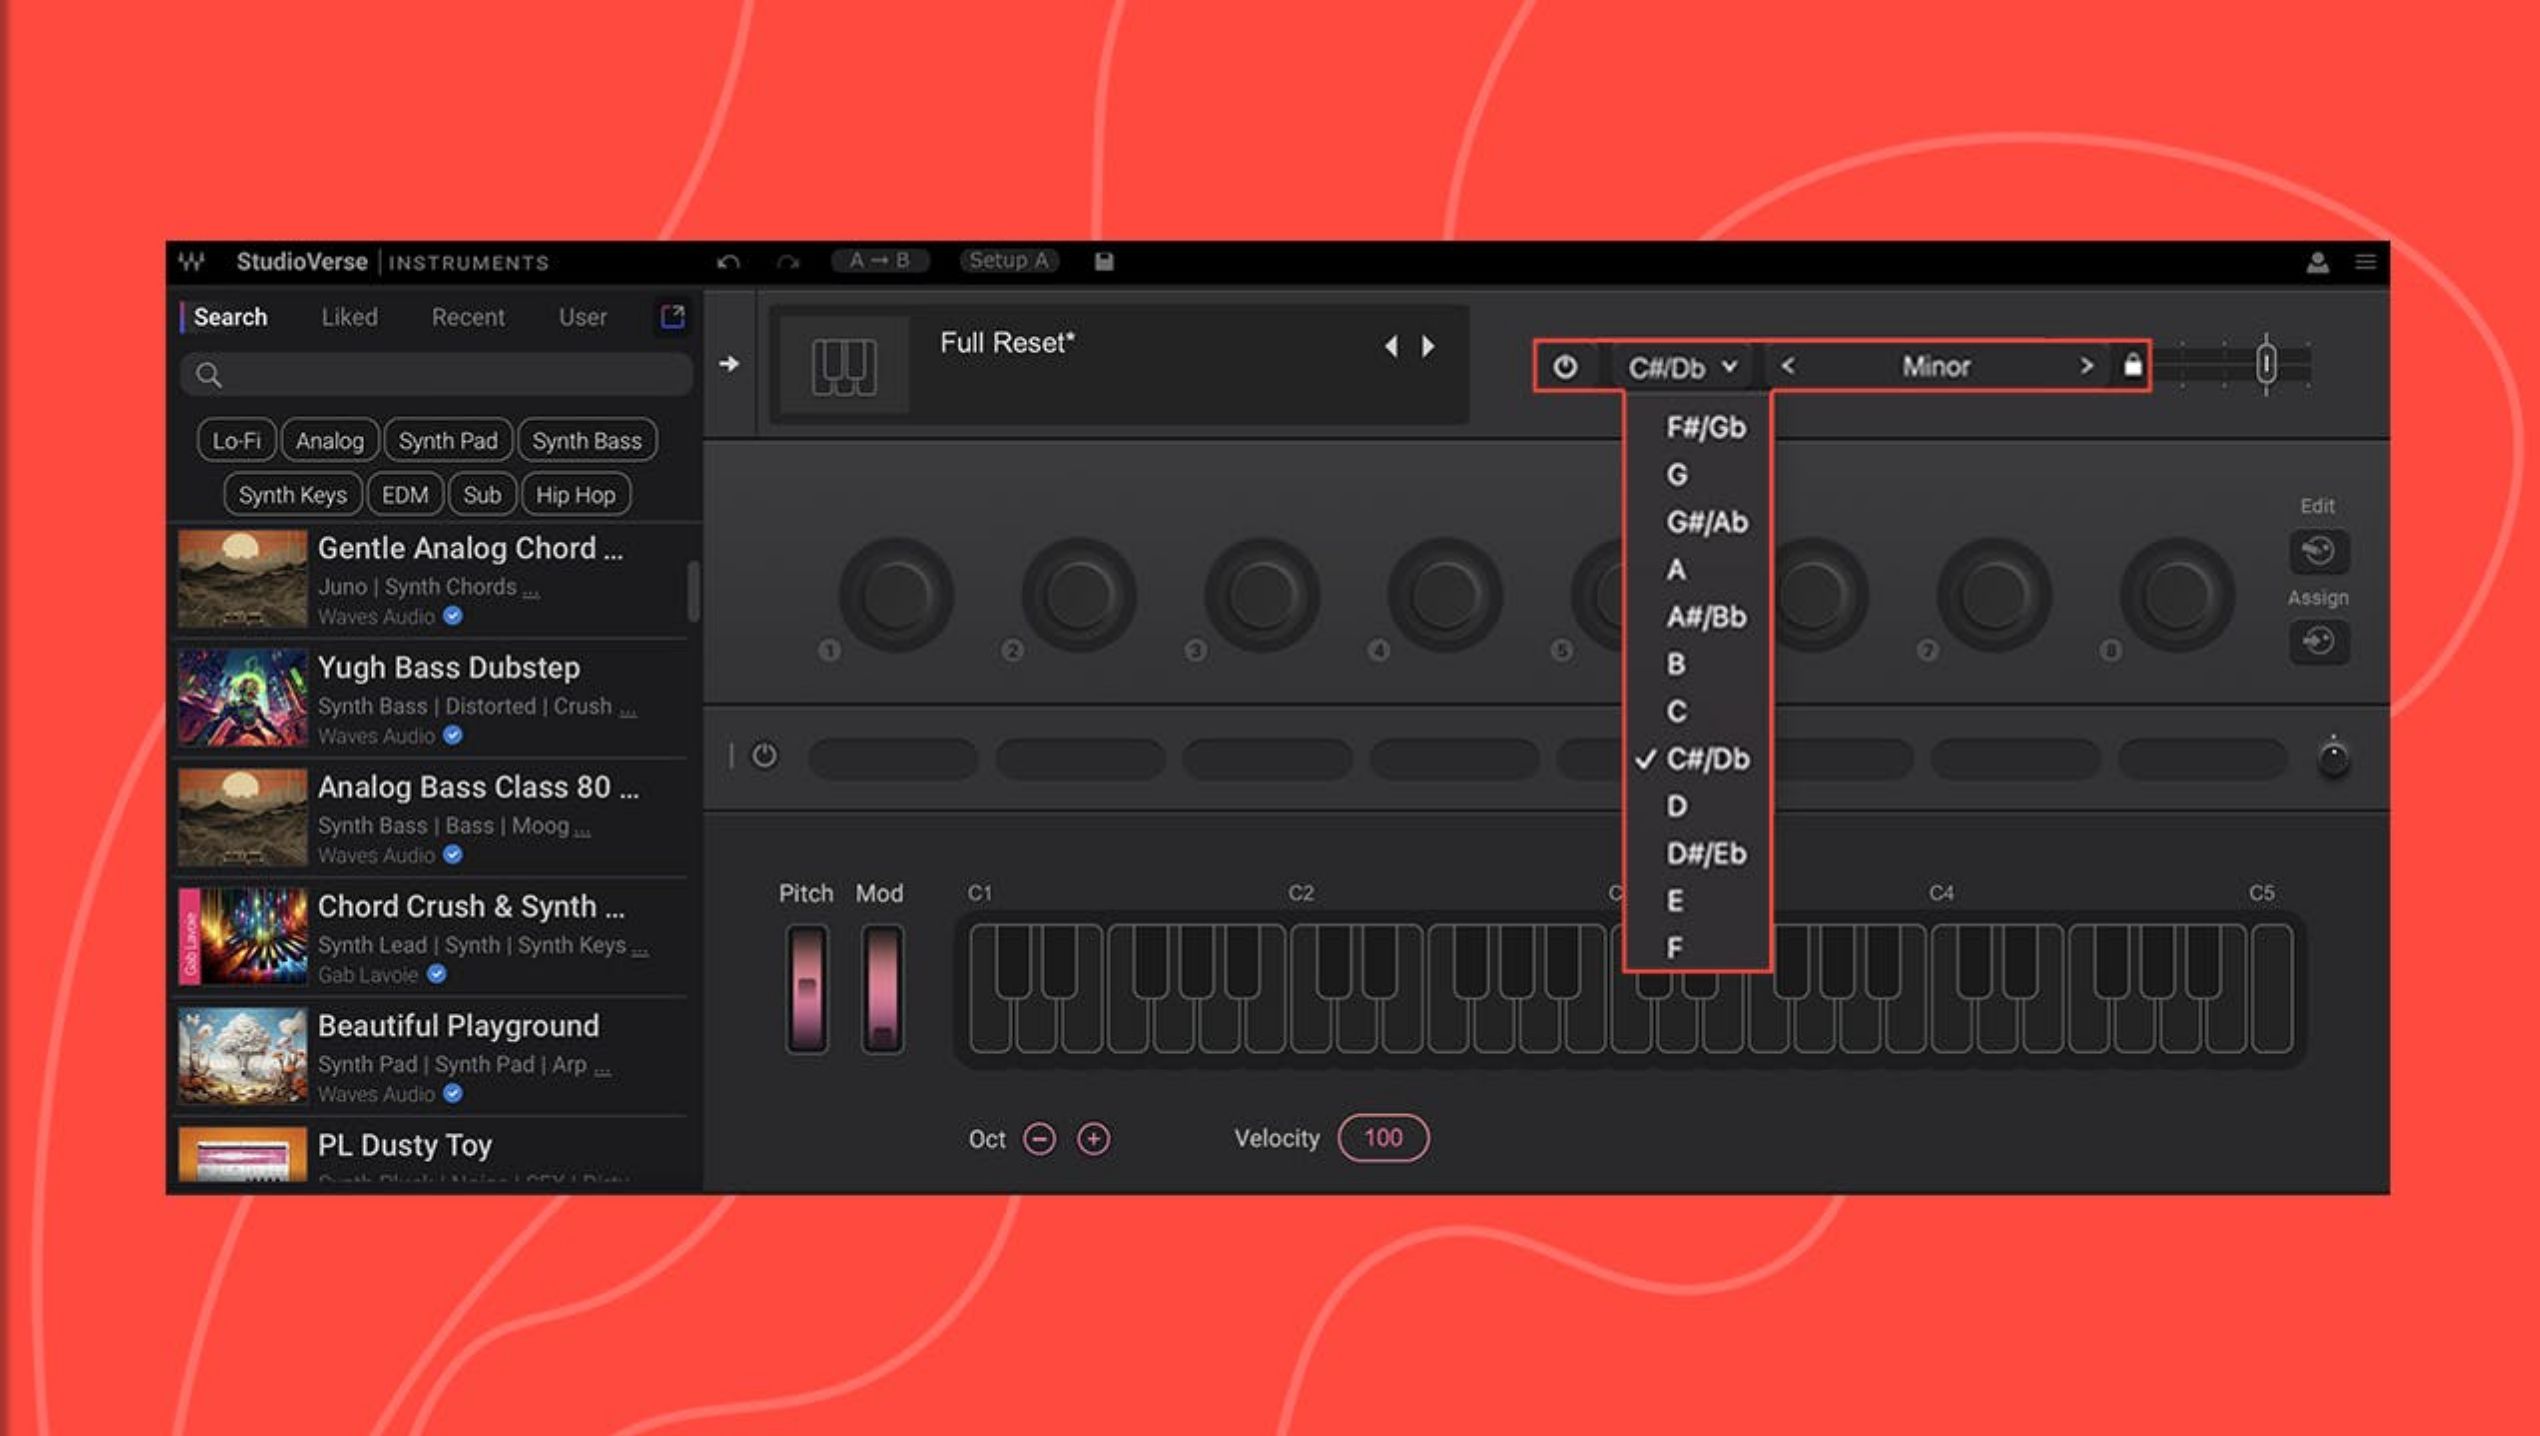Click the Velocity 100 value field
The image size is (2540, 1436).
pyautogui.click(x=1383, y=1138)
